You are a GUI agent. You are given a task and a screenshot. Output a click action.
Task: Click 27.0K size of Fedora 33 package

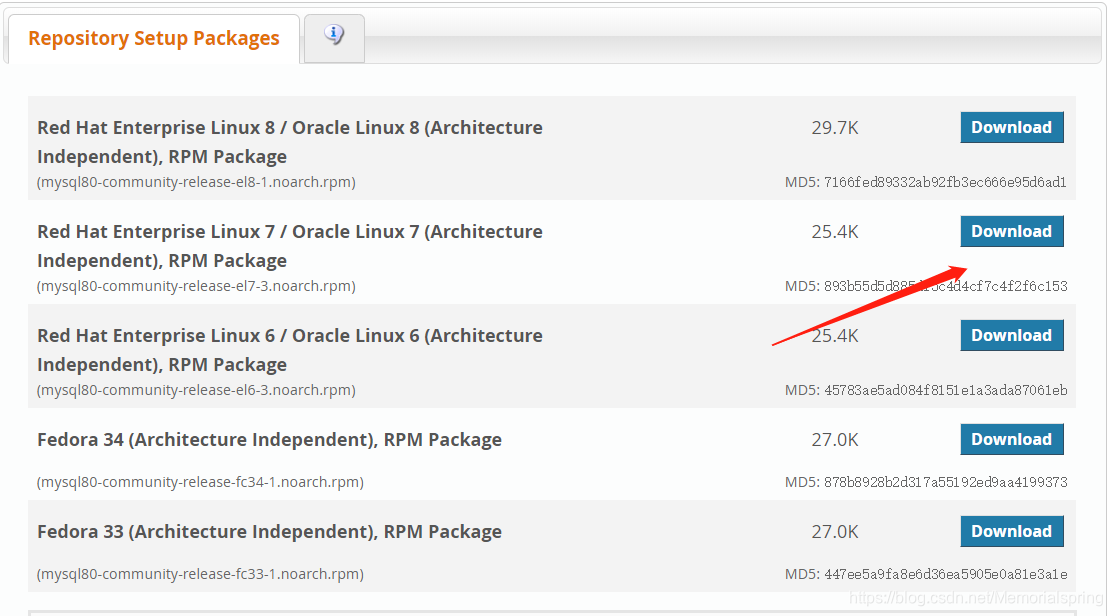835,532
